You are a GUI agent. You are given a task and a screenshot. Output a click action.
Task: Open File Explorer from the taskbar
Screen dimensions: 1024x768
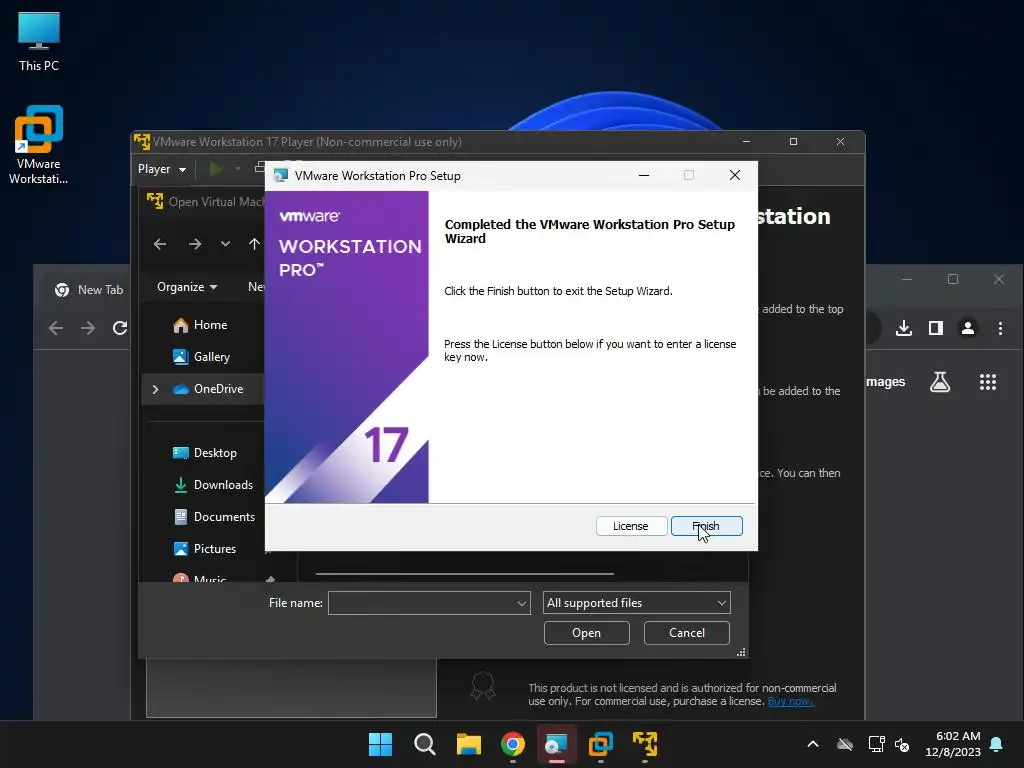point(468,744)
